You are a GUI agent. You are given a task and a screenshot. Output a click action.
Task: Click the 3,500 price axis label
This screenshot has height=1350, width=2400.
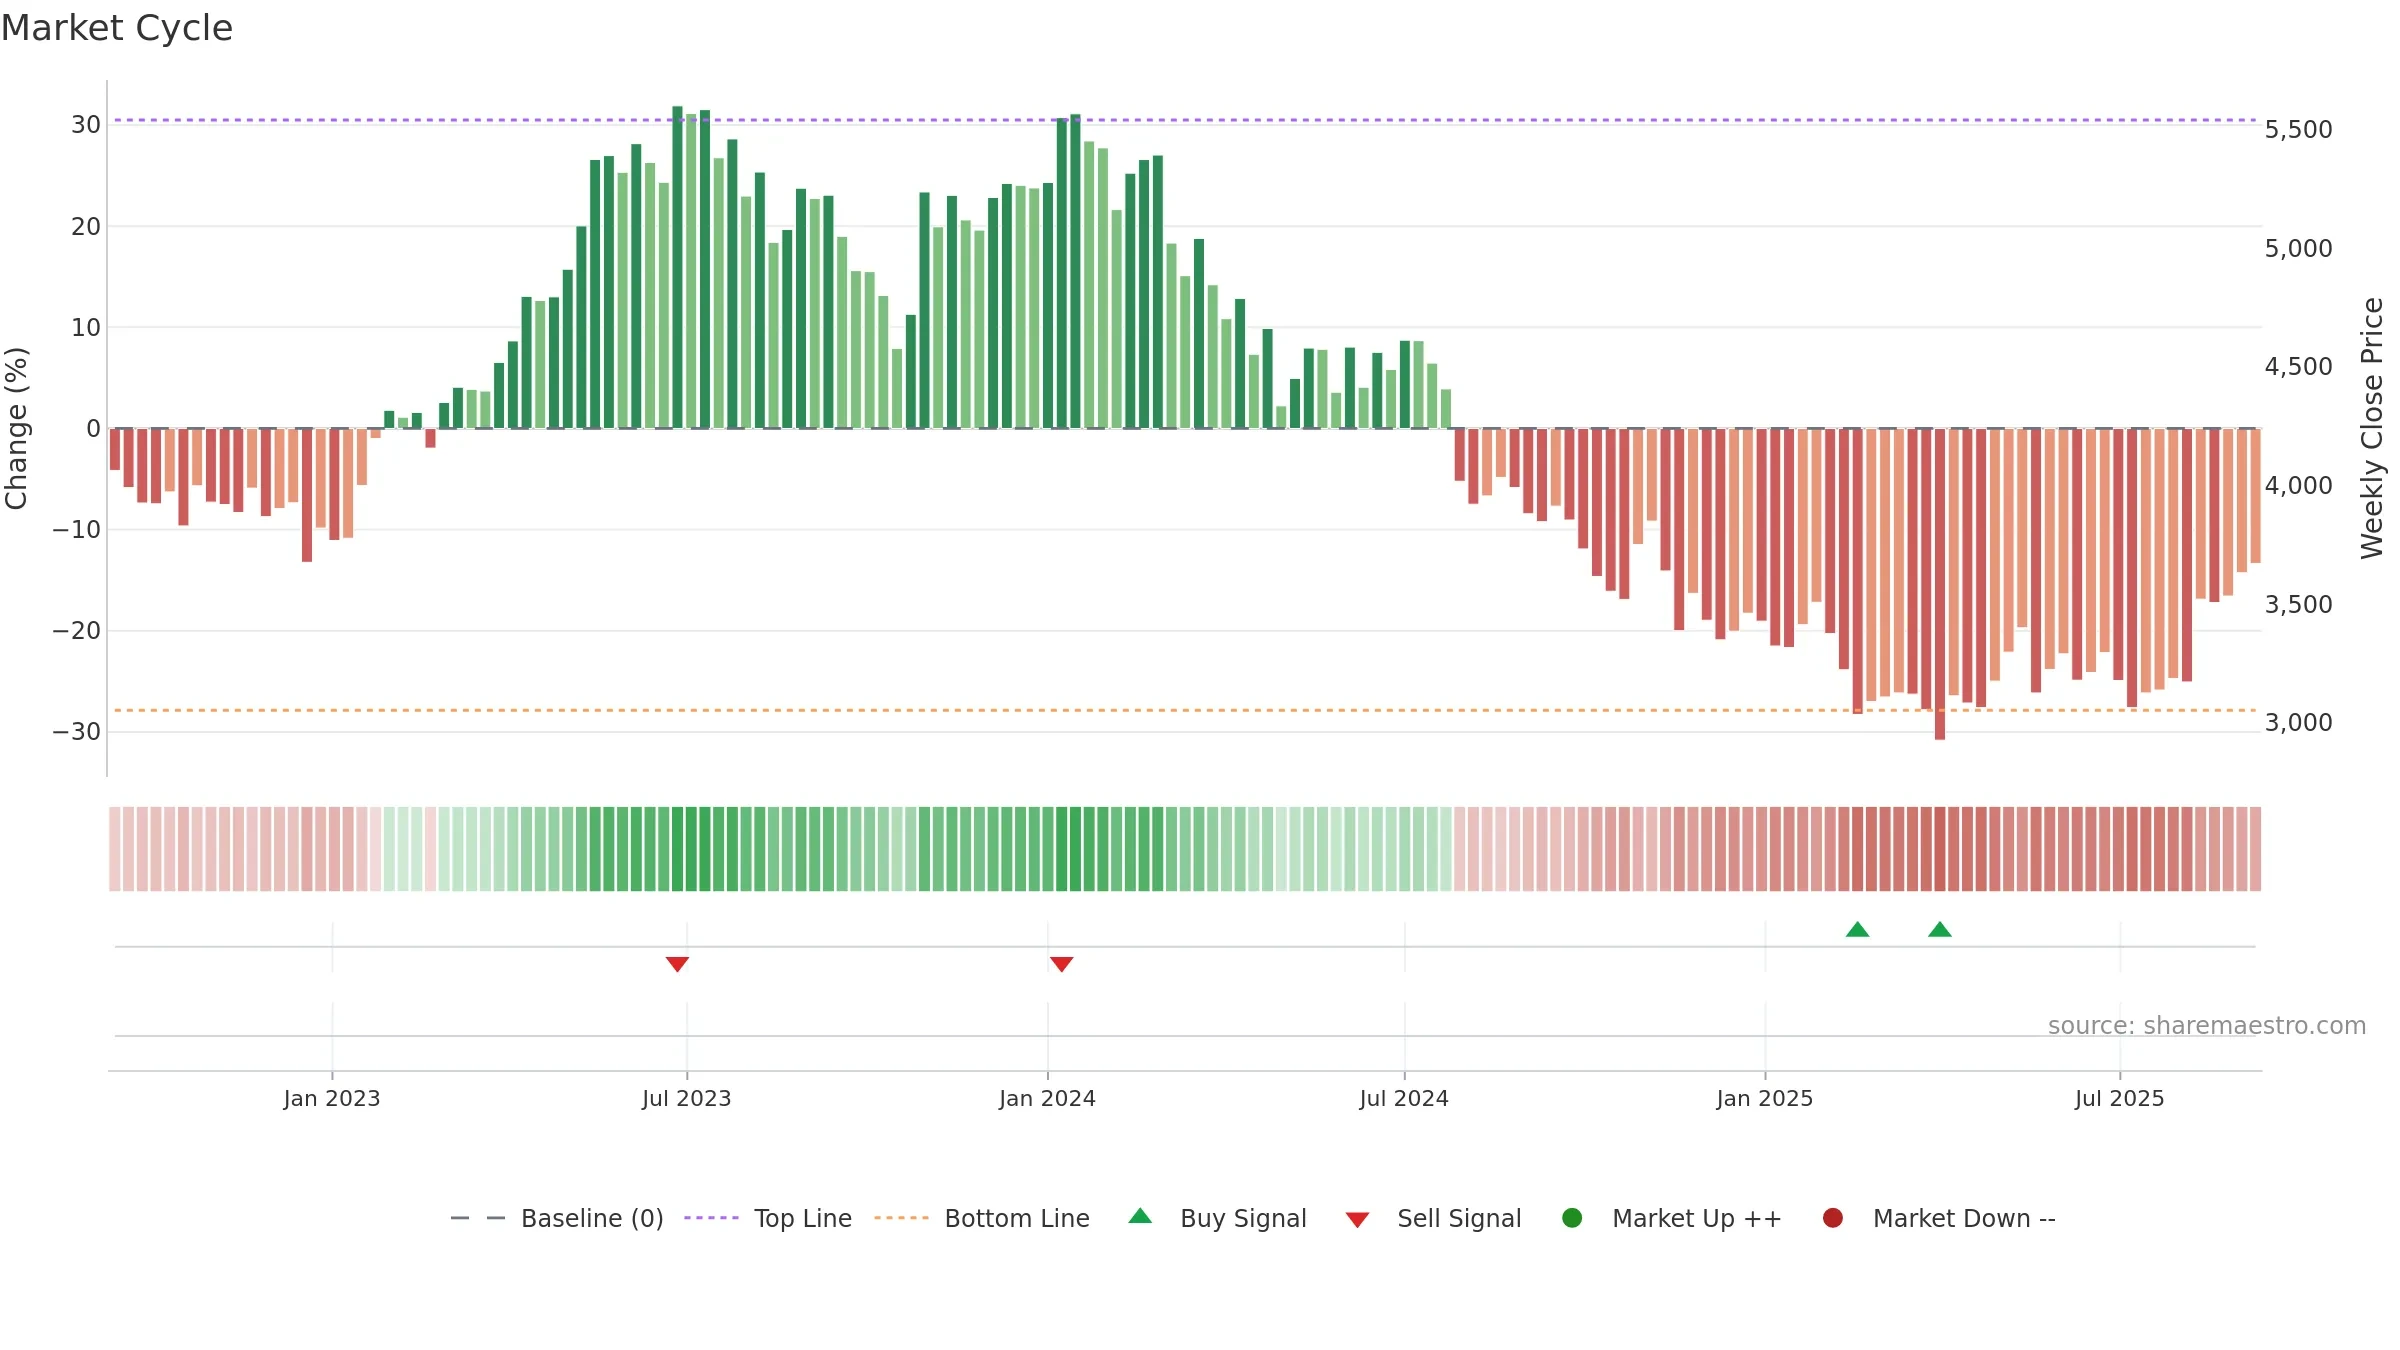click(2298, 605)
